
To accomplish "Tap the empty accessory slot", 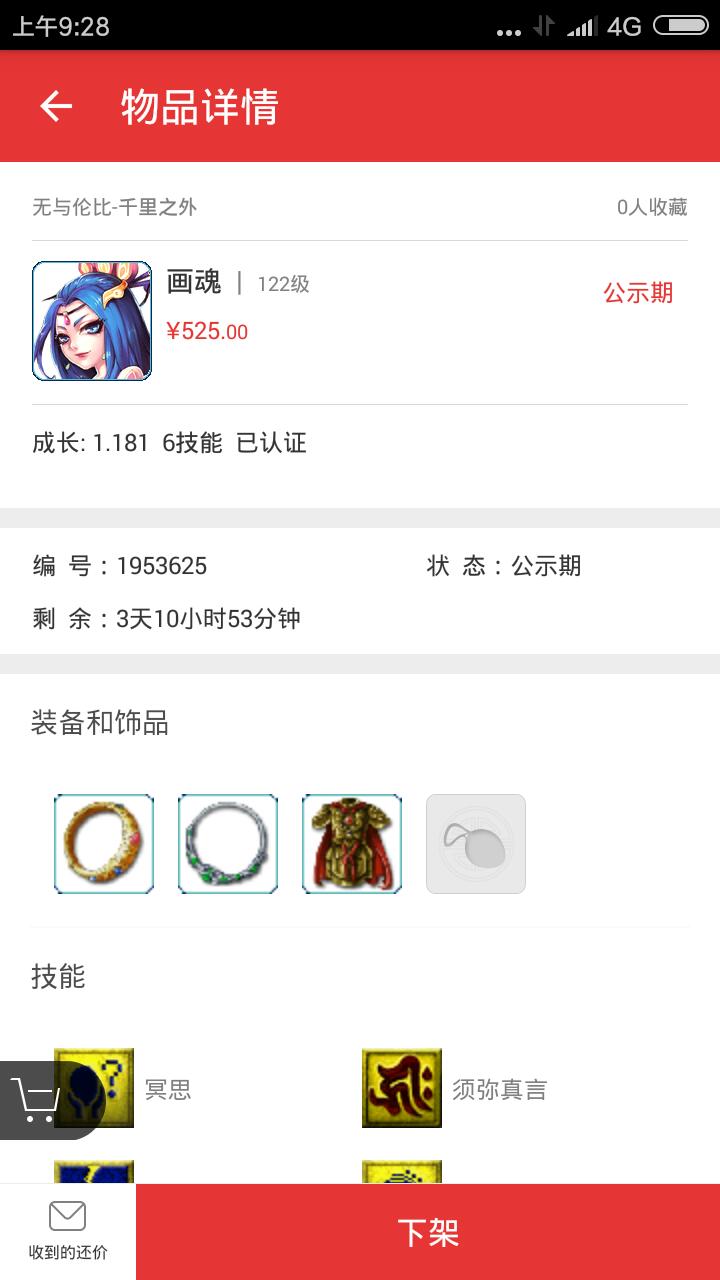I will click(x=476, y=844).
